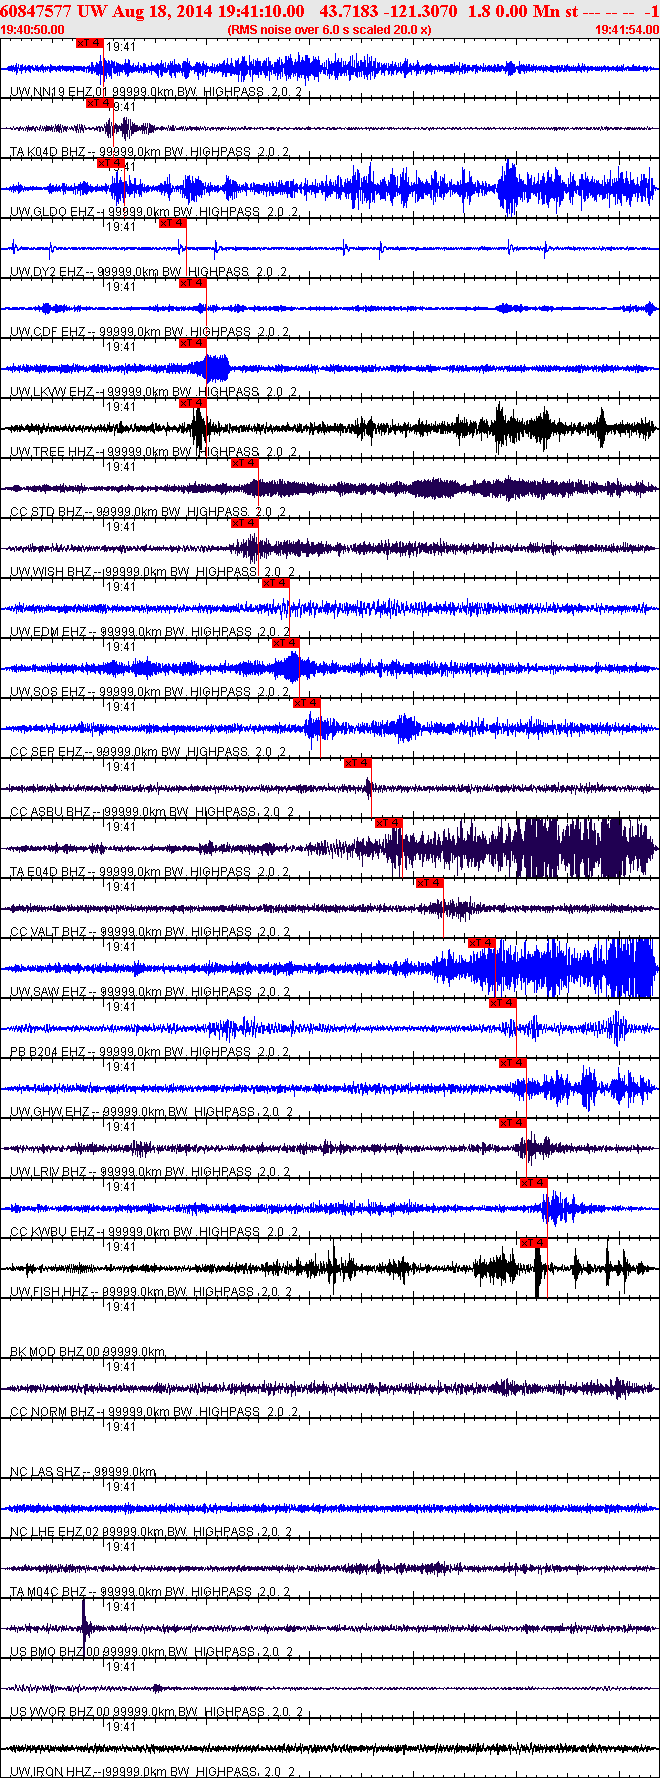Click the event ID 60847577 in header

click(36, 11)
